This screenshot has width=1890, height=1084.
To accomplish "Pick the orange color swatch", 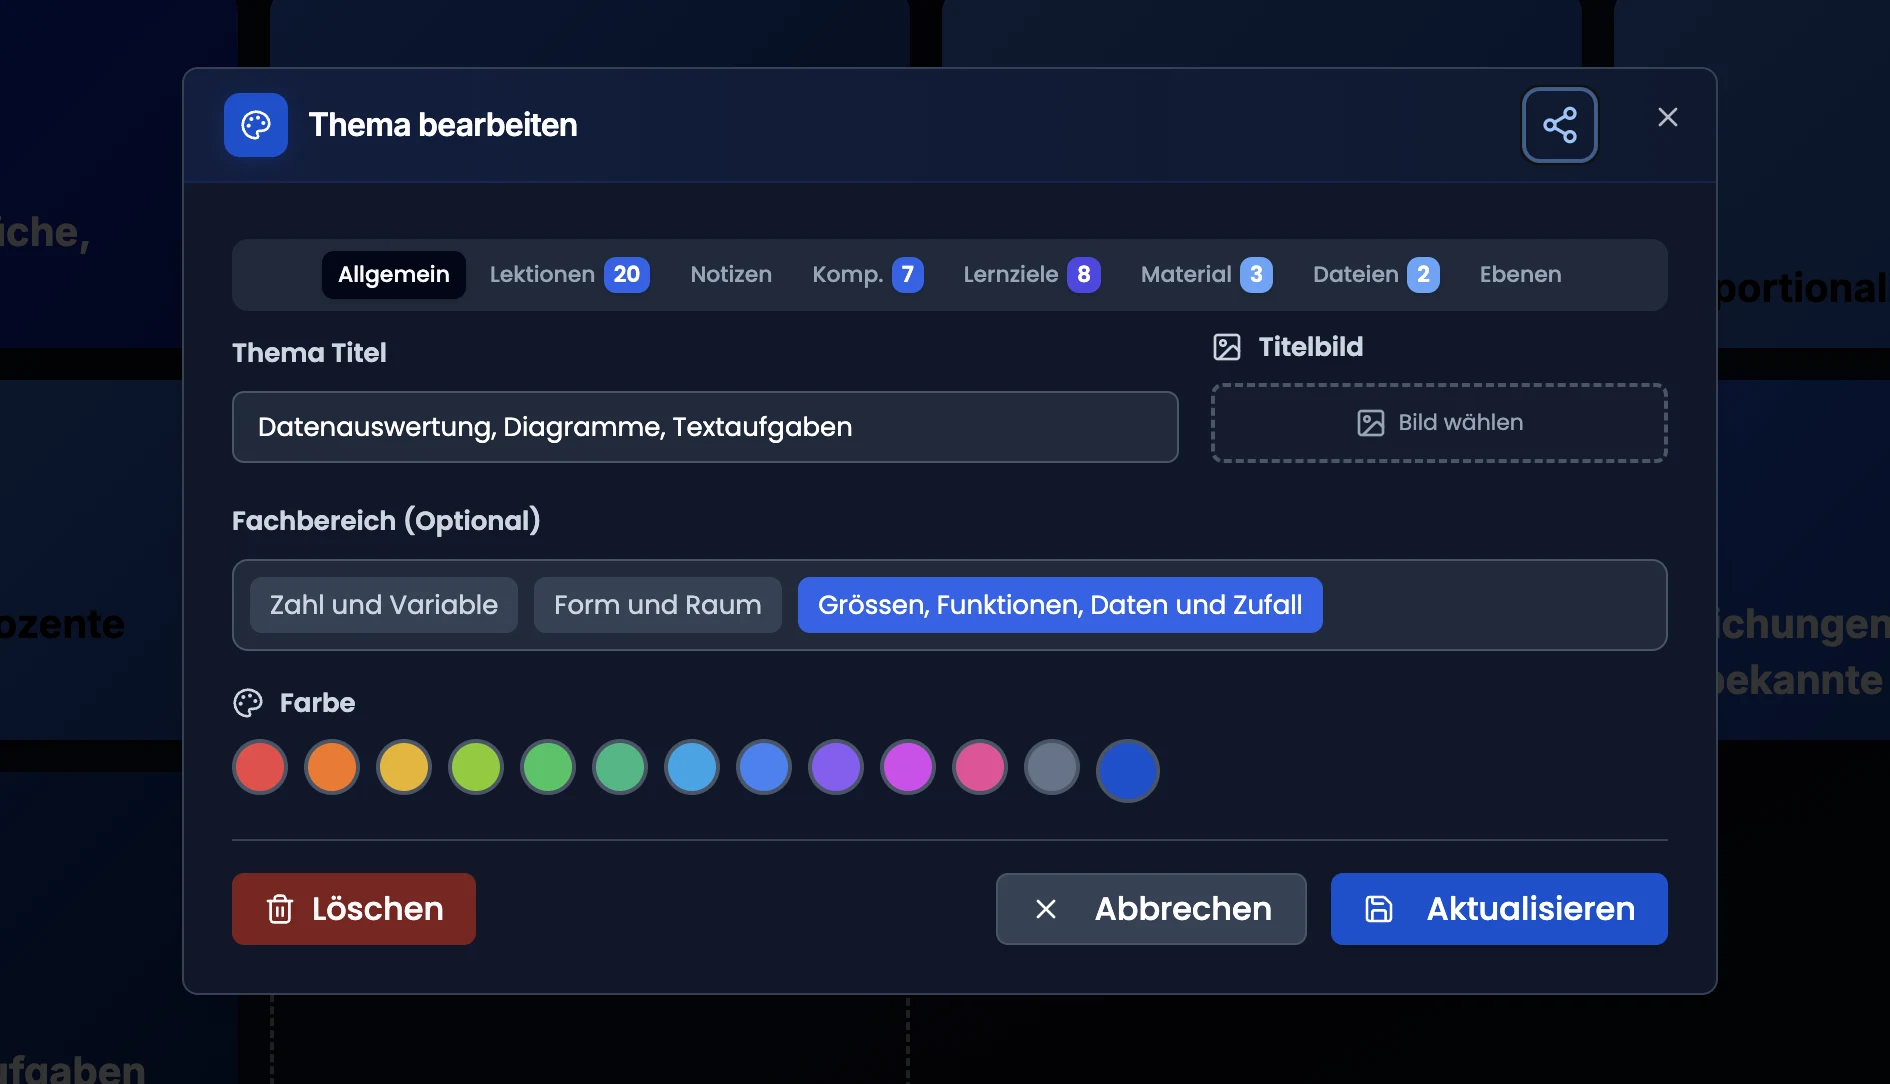I will pos(332,768).
